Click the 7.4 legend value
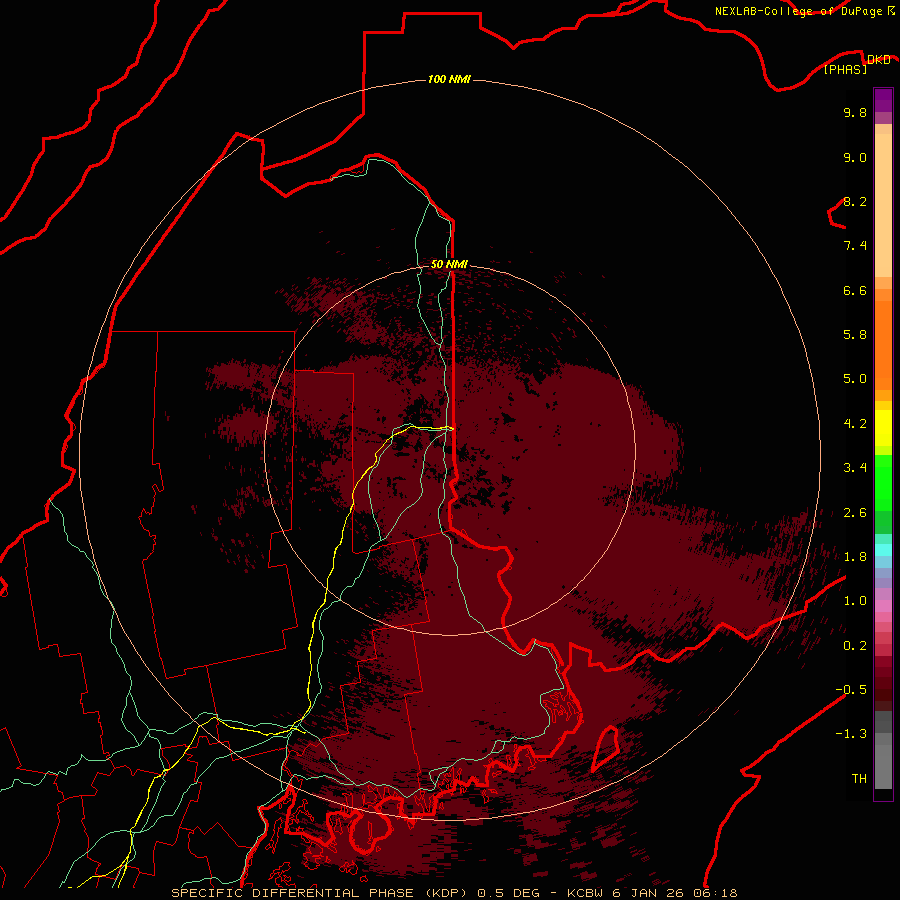Viewport: 900px width, 900px height. pos(855,246)
